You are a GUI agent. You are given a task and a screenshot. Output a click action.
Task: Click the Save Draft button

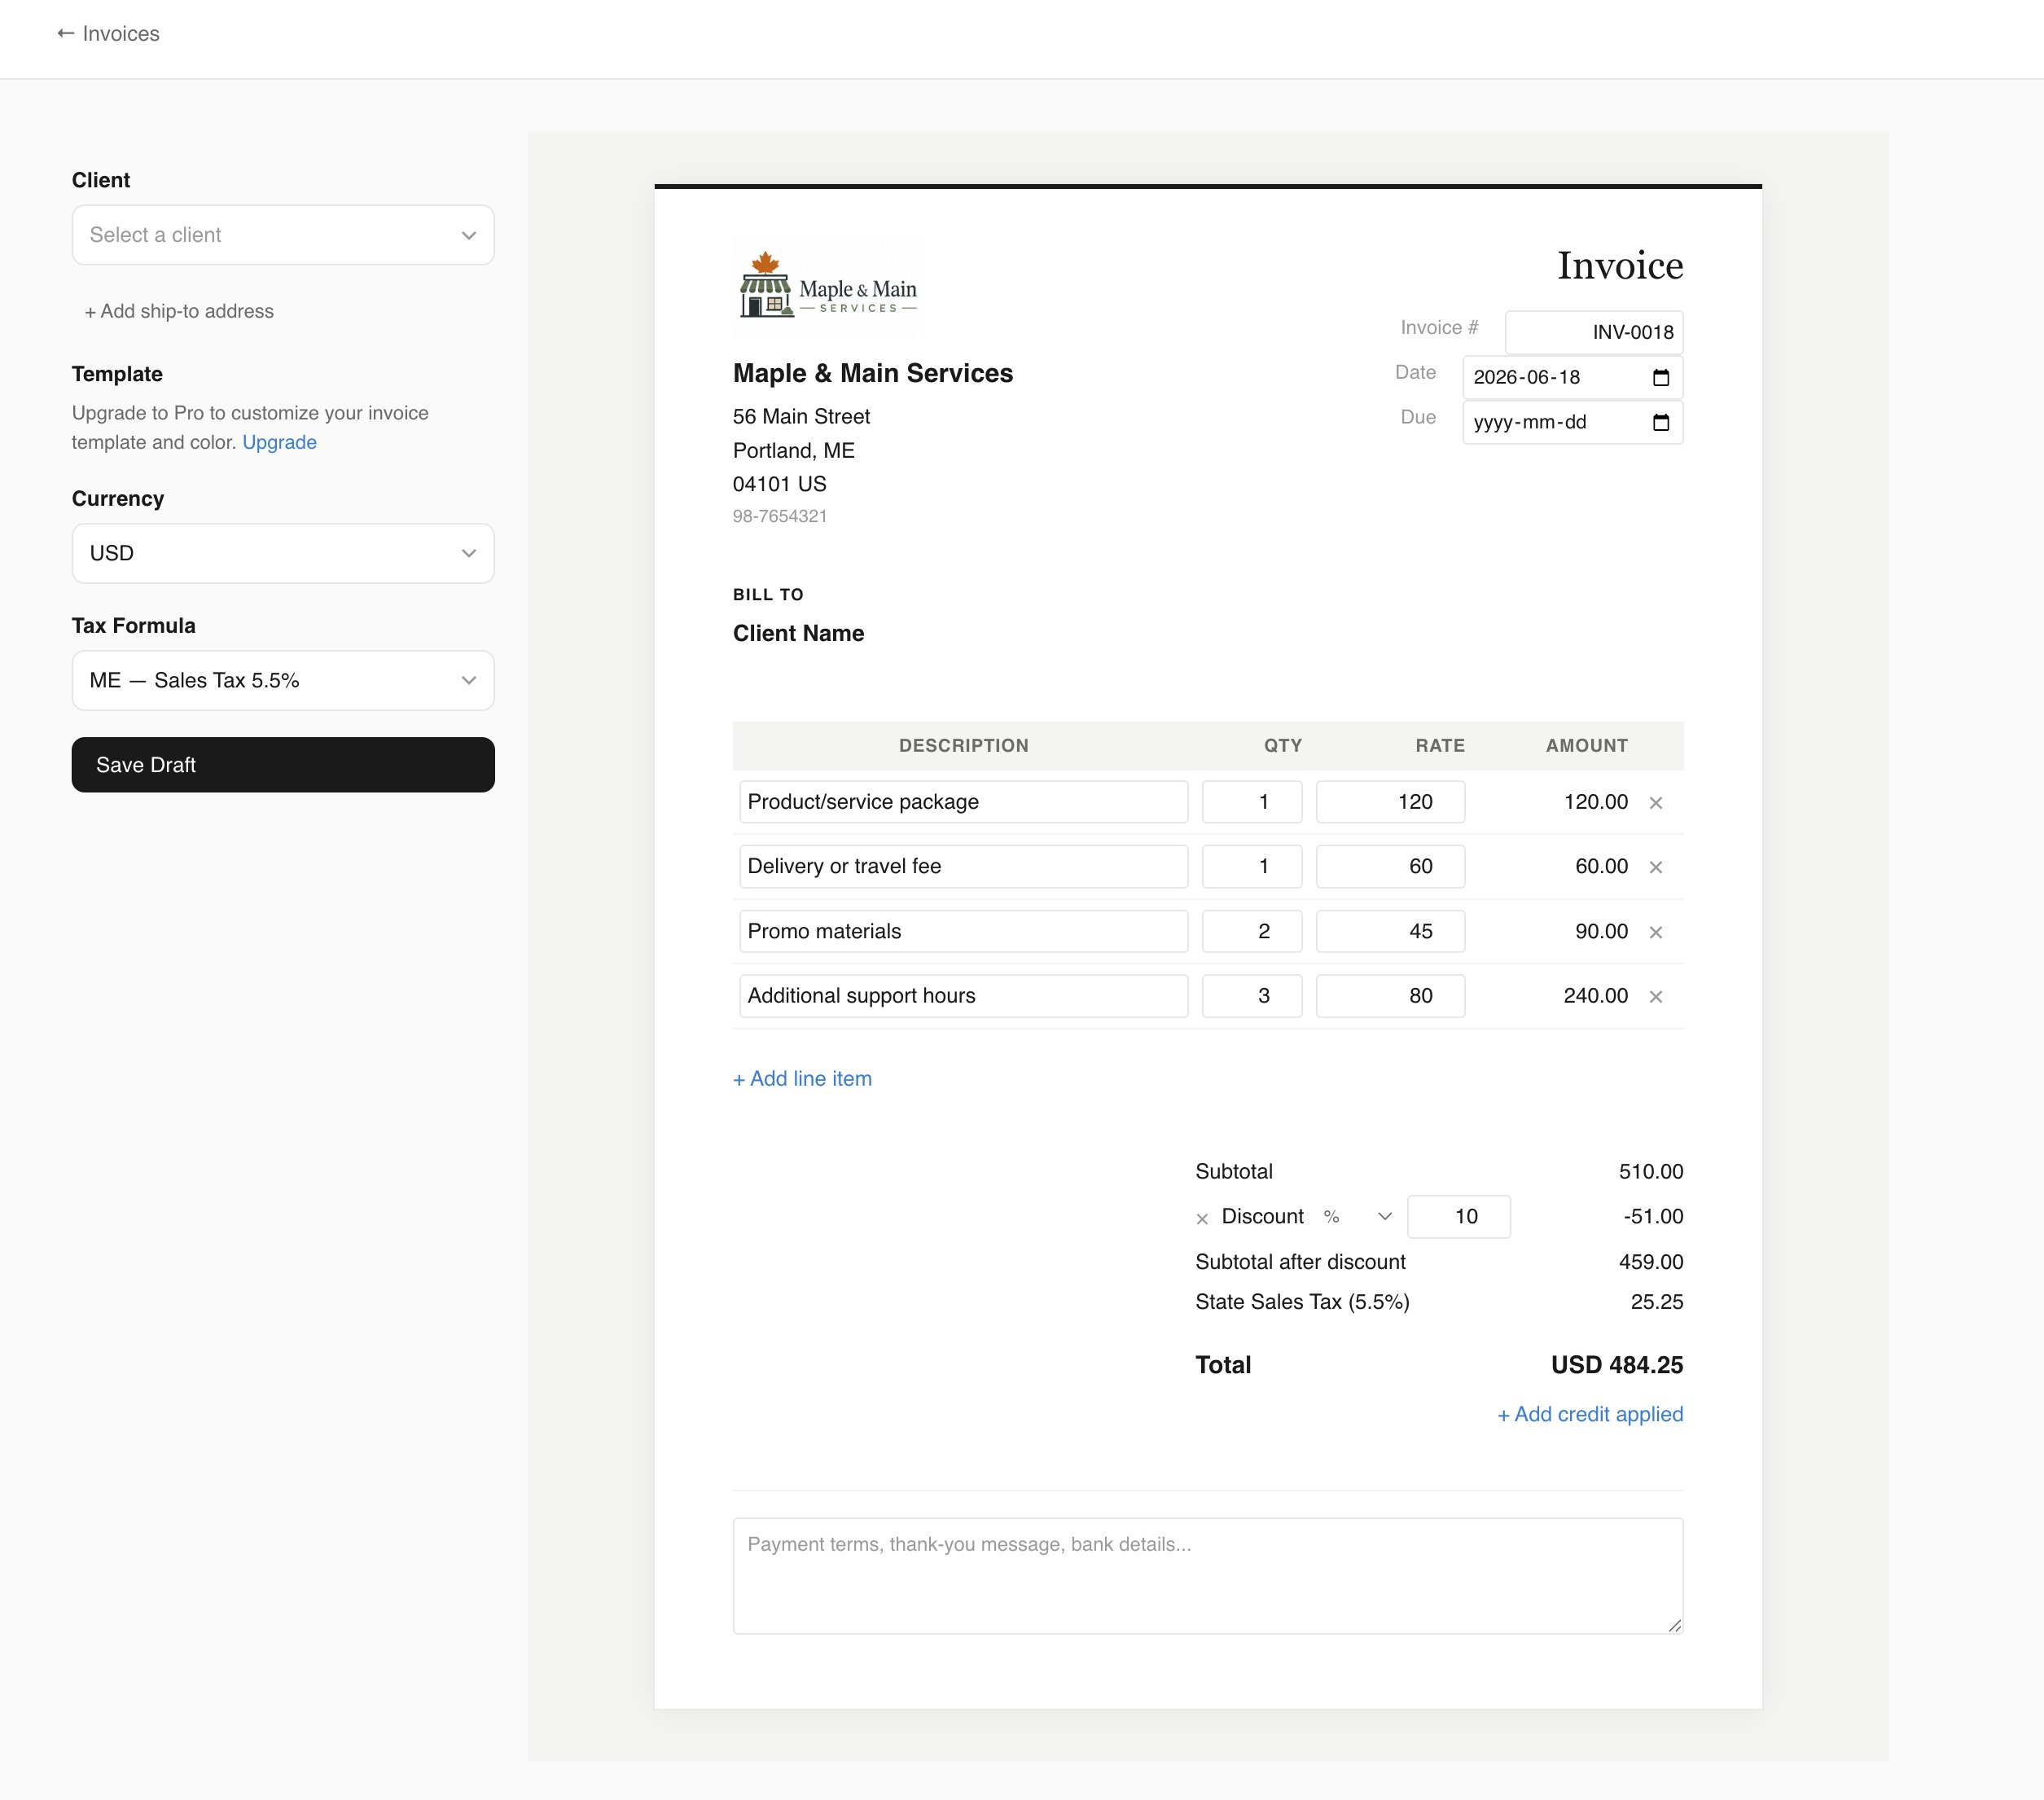tap(283, 765)
